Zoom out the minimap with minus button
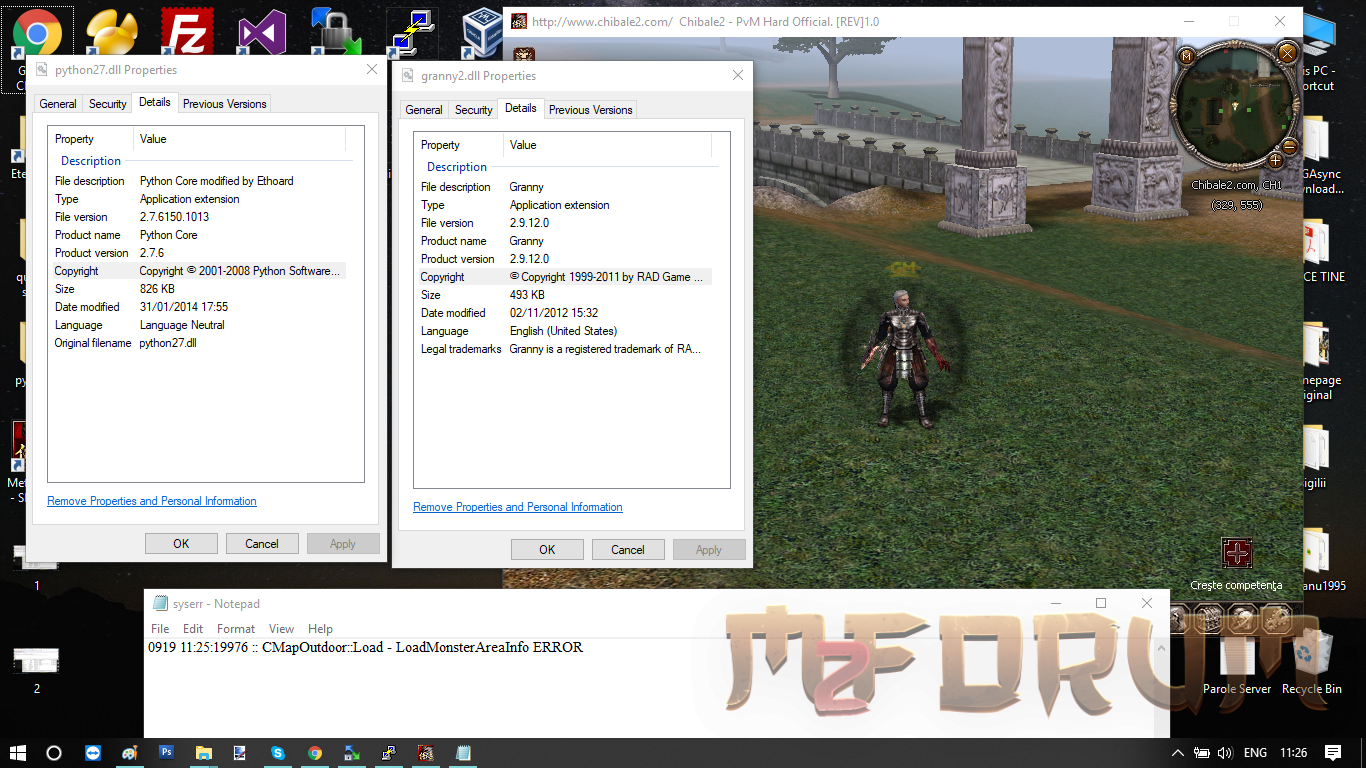Viewport: 1366px width, 768px height. [1289, 147]
